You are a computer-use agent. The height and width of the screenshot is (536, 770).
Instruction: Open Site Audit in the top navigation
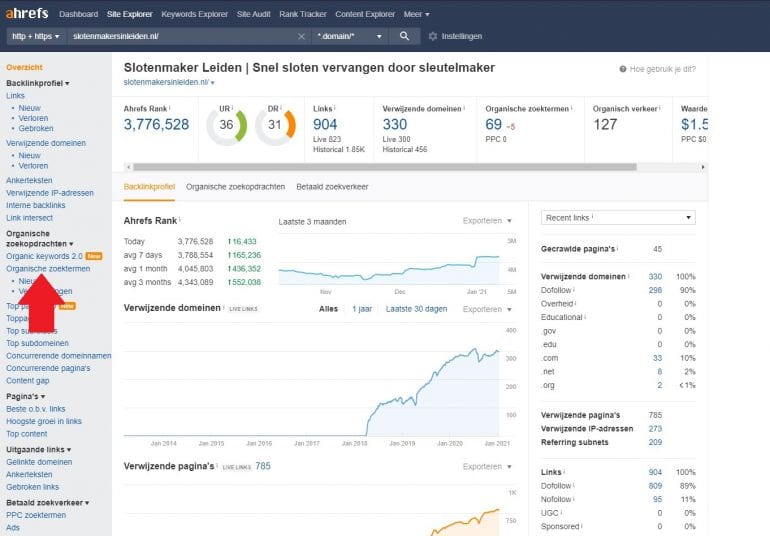[253, 14]
